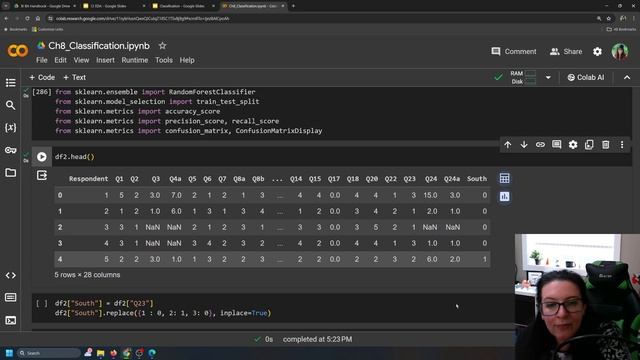Screen dimensions: 640x360
Task: Move the cell up with arrow icon
Action: coord(507,144)
